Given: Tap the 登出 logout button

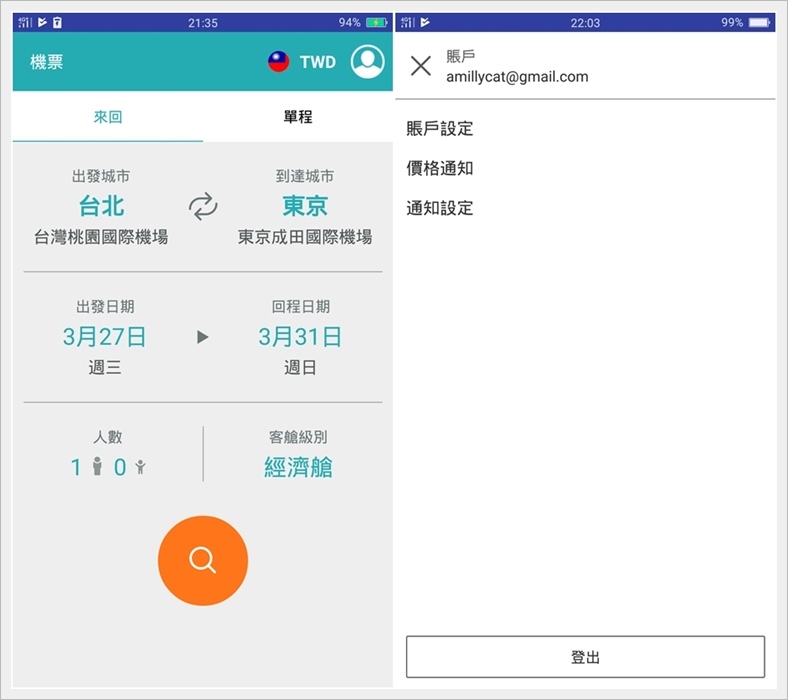Looking at the screenshot, I should pos(585,657).
